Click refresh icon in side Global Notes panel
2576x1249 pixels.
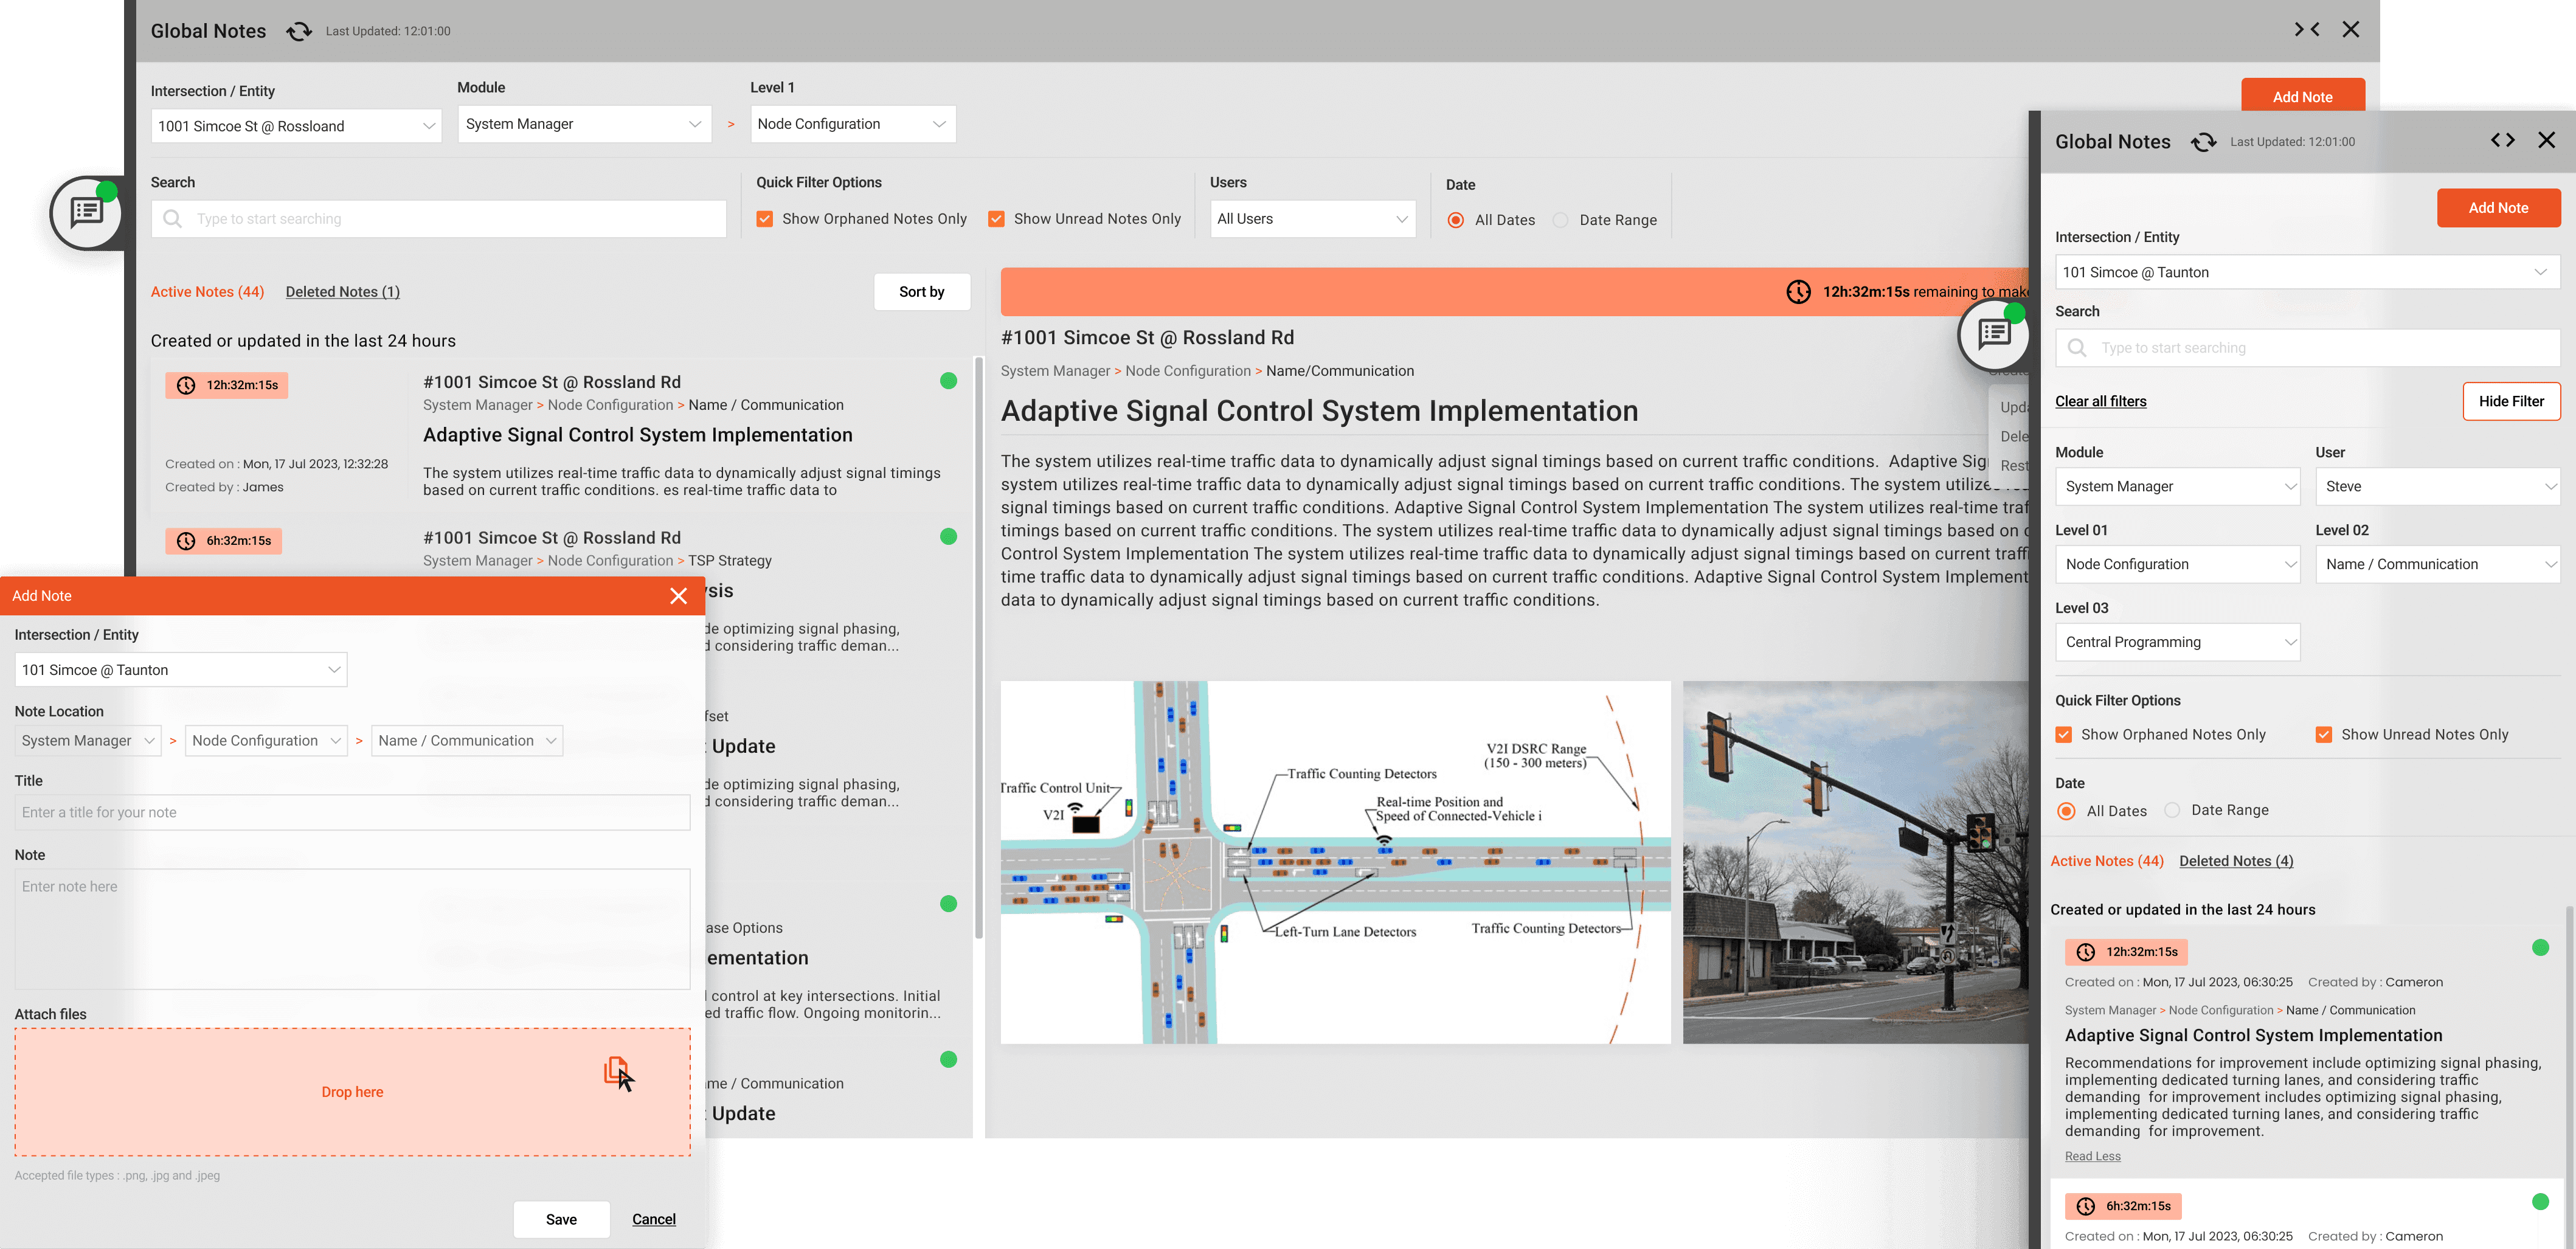coord(2203,142)
